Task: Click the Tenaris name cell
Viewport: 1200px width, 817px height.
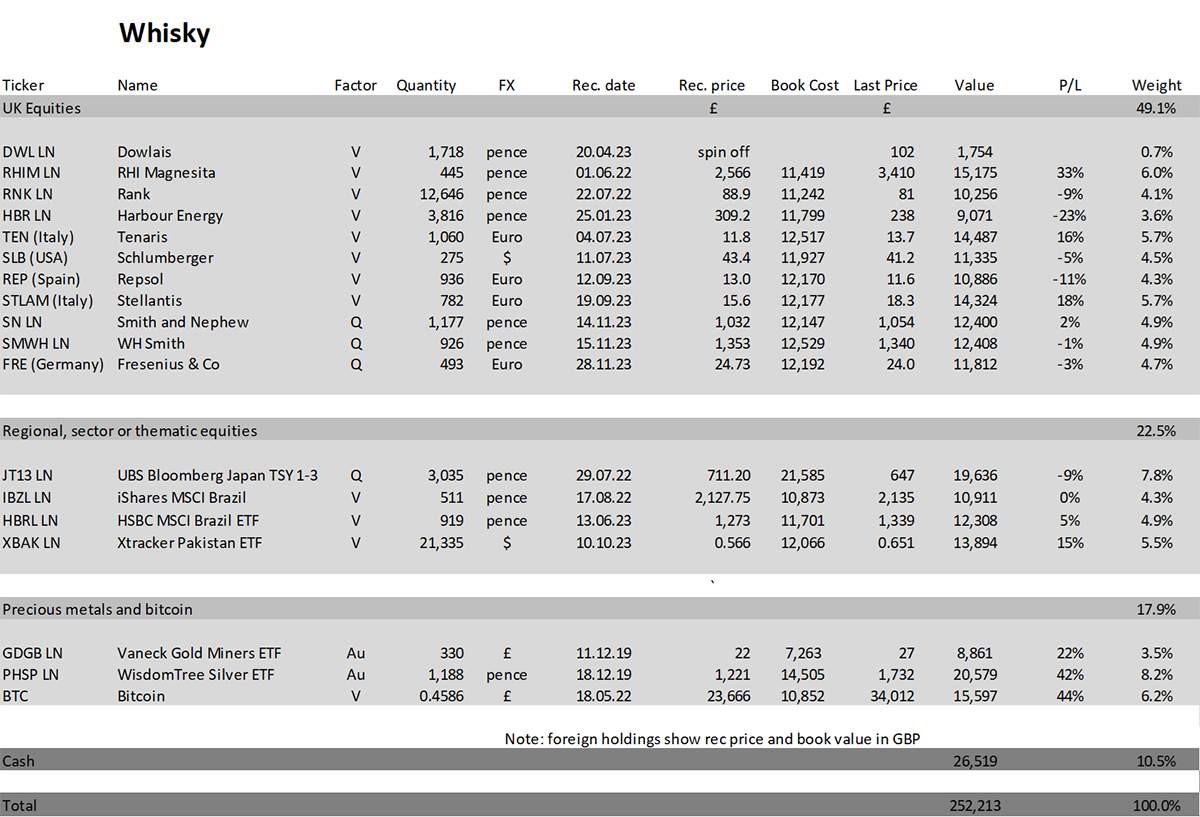Action: (x=142, y=237)
